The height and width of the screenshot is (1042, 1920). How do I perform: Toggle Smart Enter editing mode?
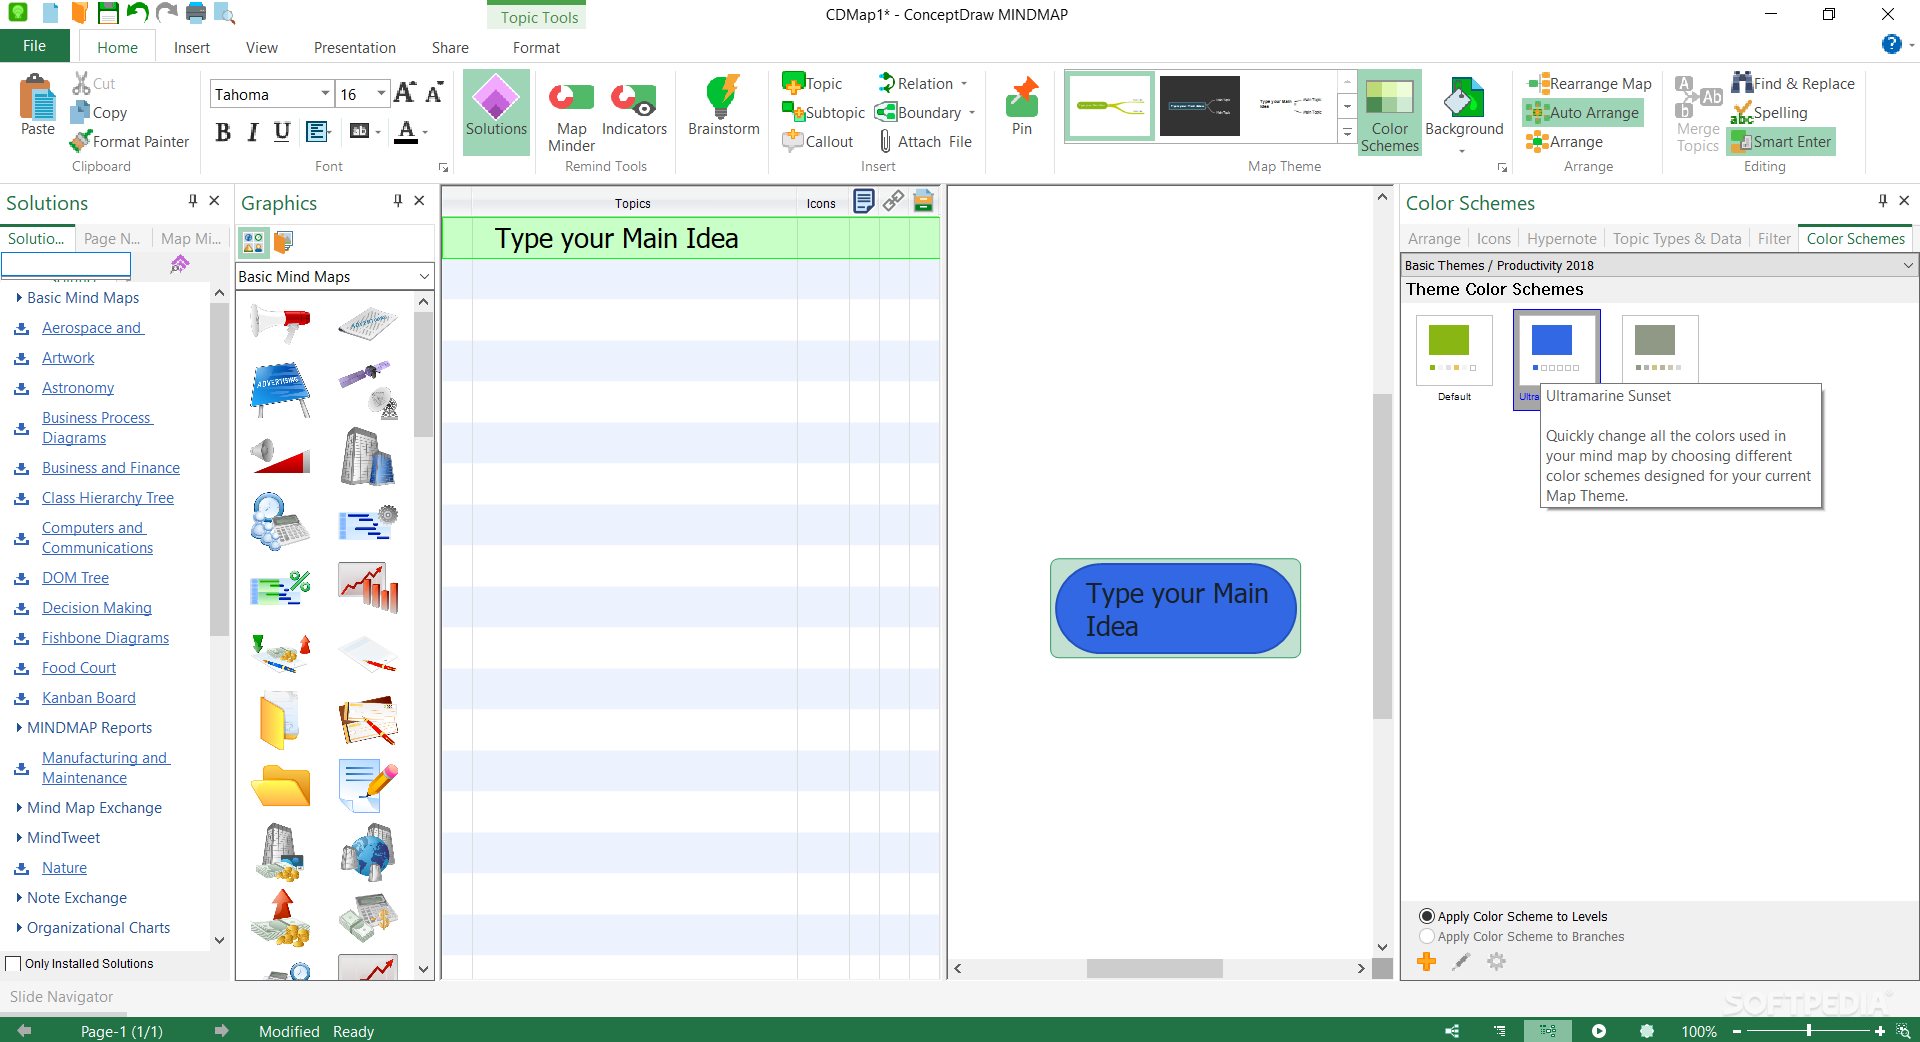(1782, 141)
